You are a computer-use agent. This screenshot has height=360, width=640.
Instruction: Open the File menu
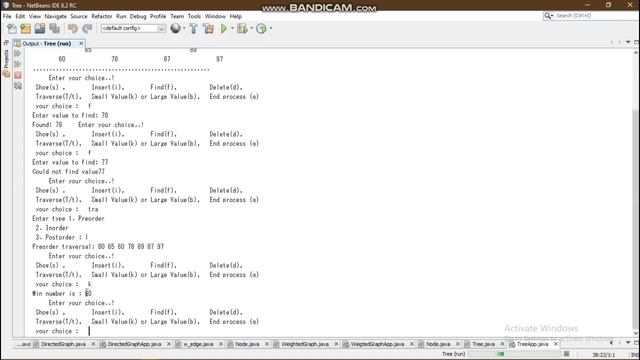point(7,16)
